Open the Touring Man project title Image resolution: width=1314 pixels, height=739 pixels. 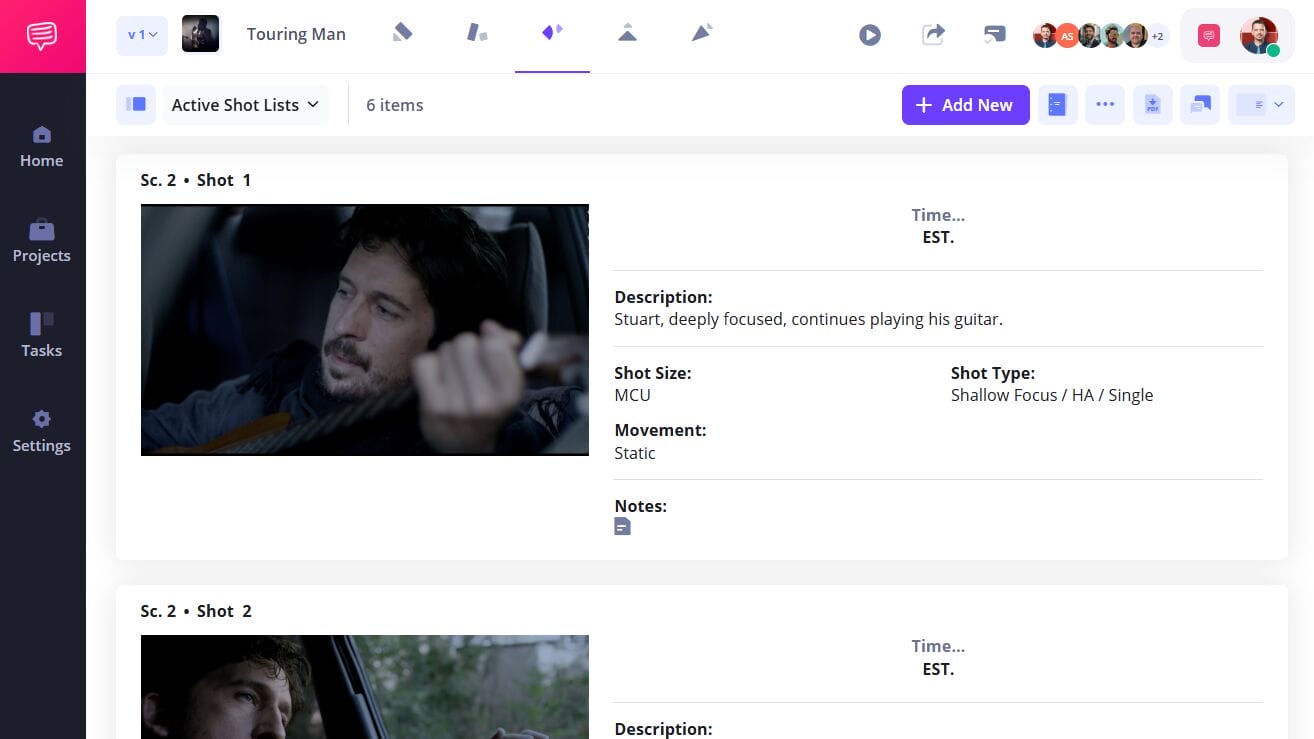coord(296,34)
